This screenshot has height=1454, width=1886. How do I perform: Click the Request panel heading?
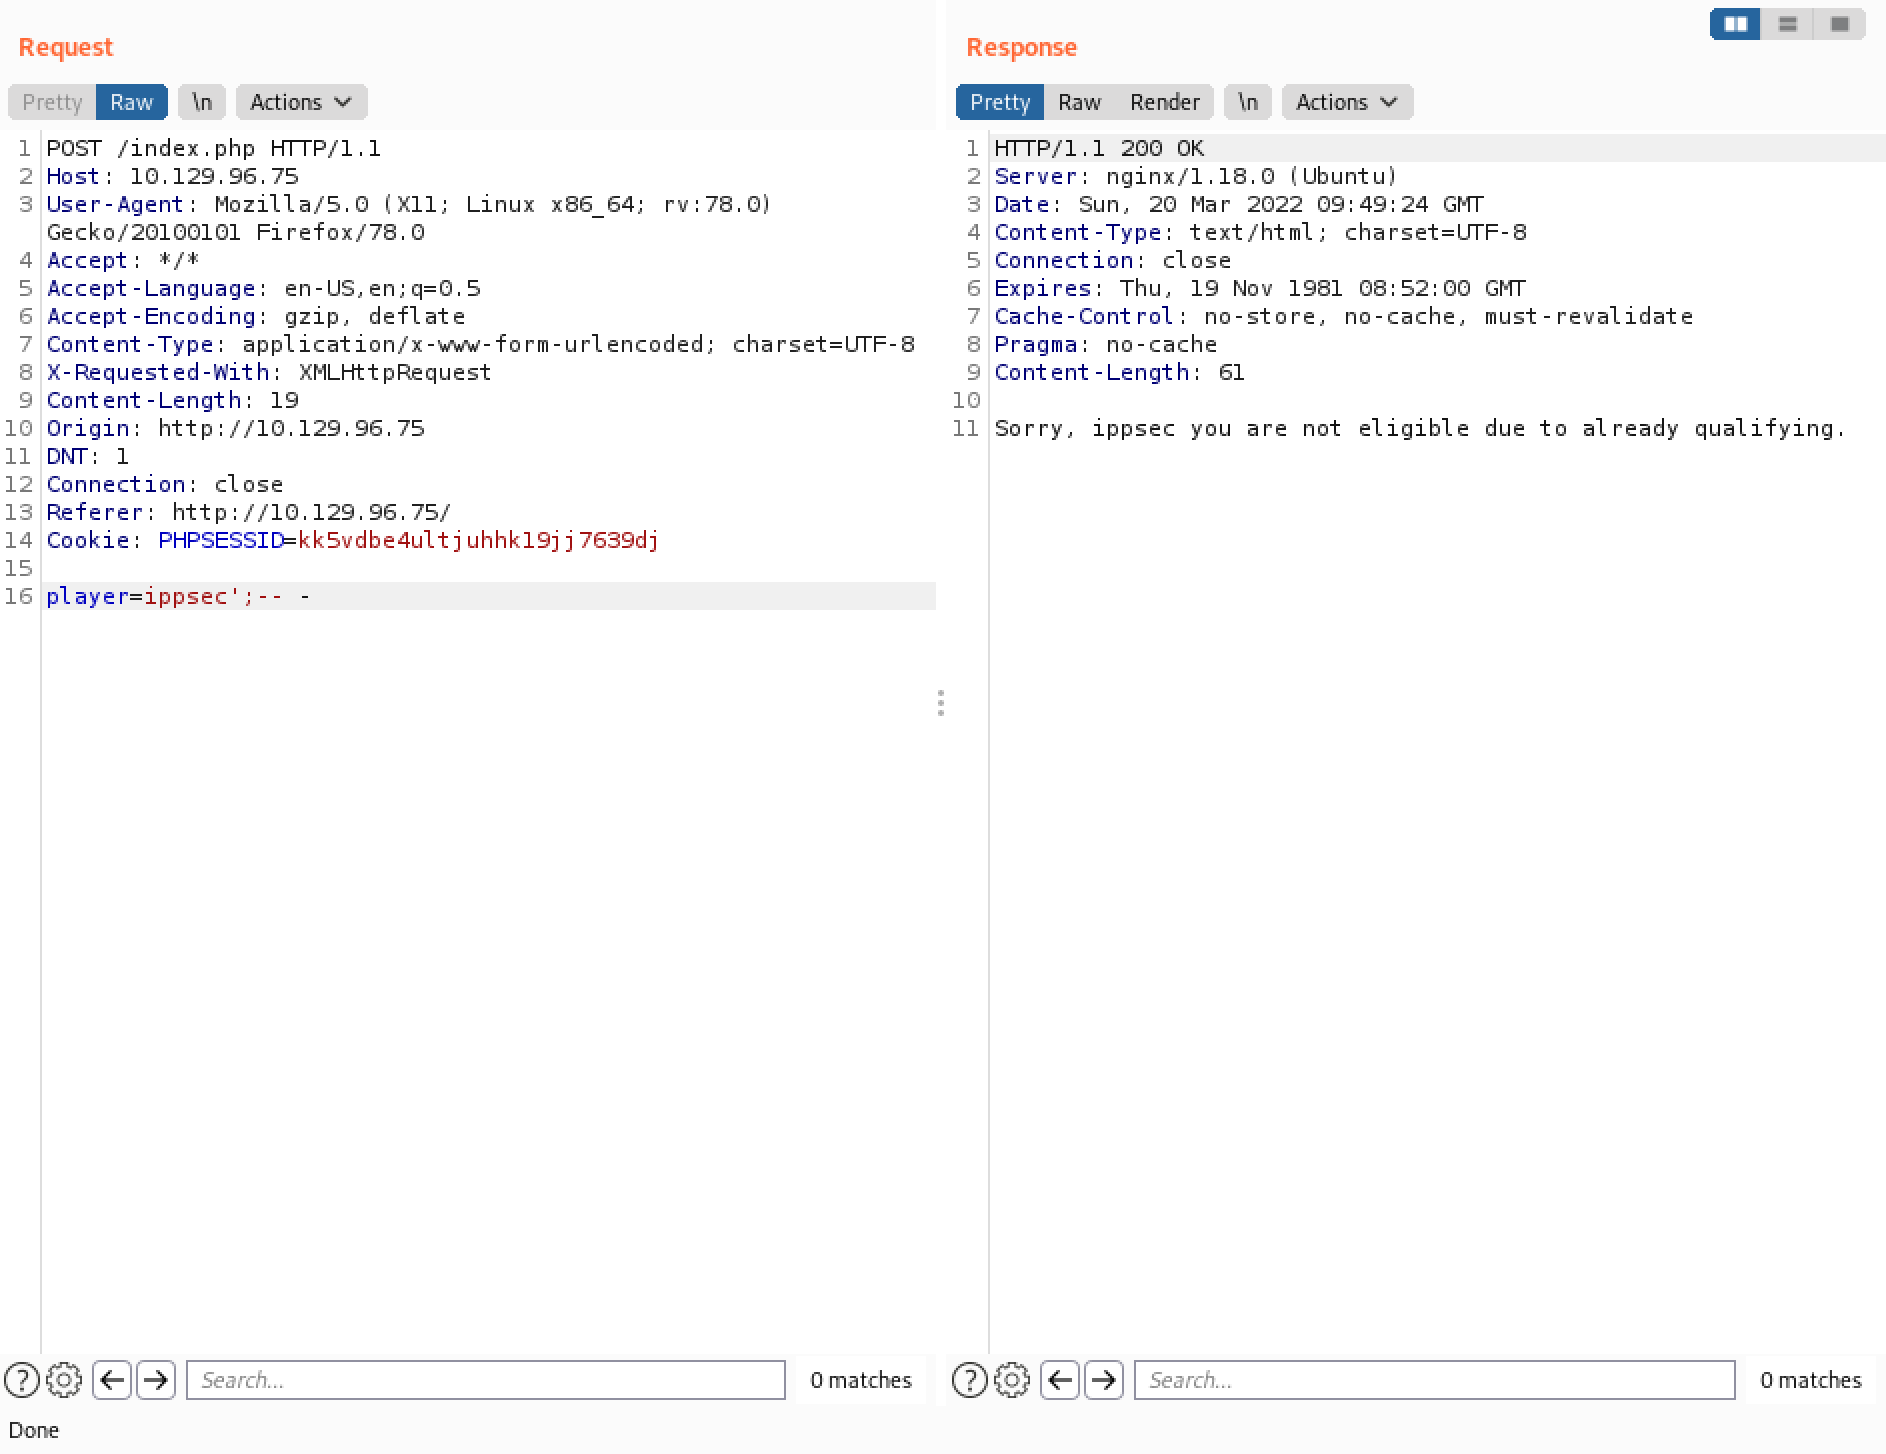(x=66, y=47)
